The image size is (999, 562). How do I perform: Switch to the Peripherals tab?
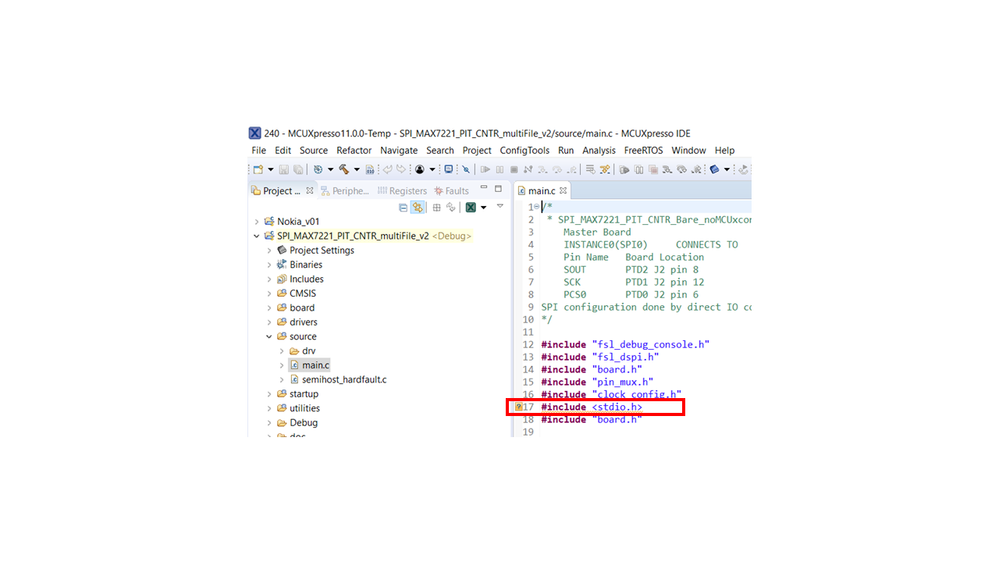[345, 191]
